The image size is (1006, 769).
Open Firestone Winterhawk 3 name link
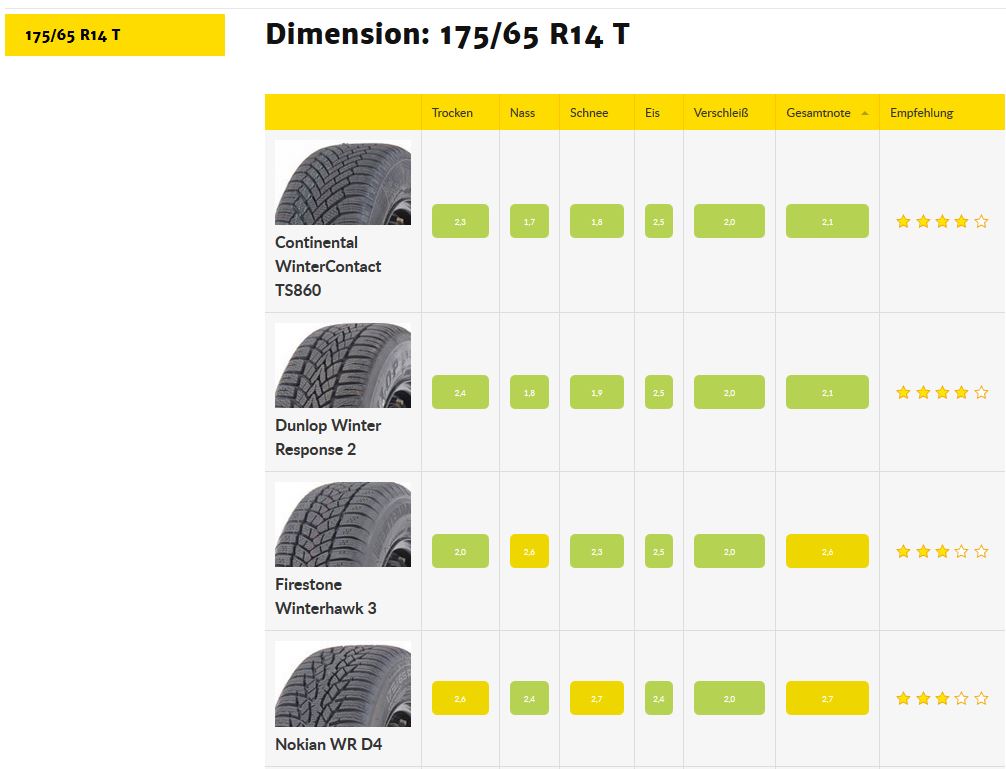tap(326, 596)
